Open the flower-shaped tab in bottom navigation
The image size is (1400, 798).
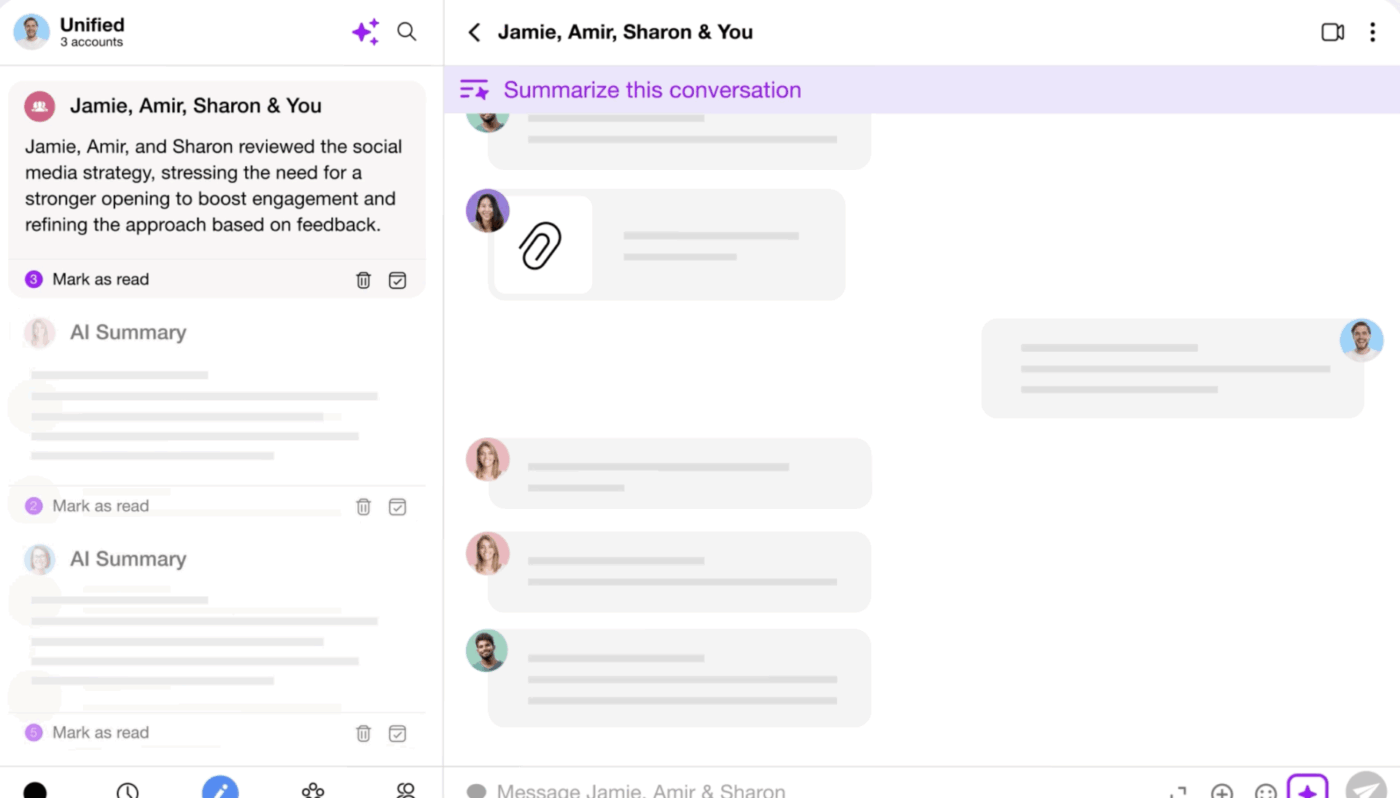pyautogui.click(x=313, y=791)
